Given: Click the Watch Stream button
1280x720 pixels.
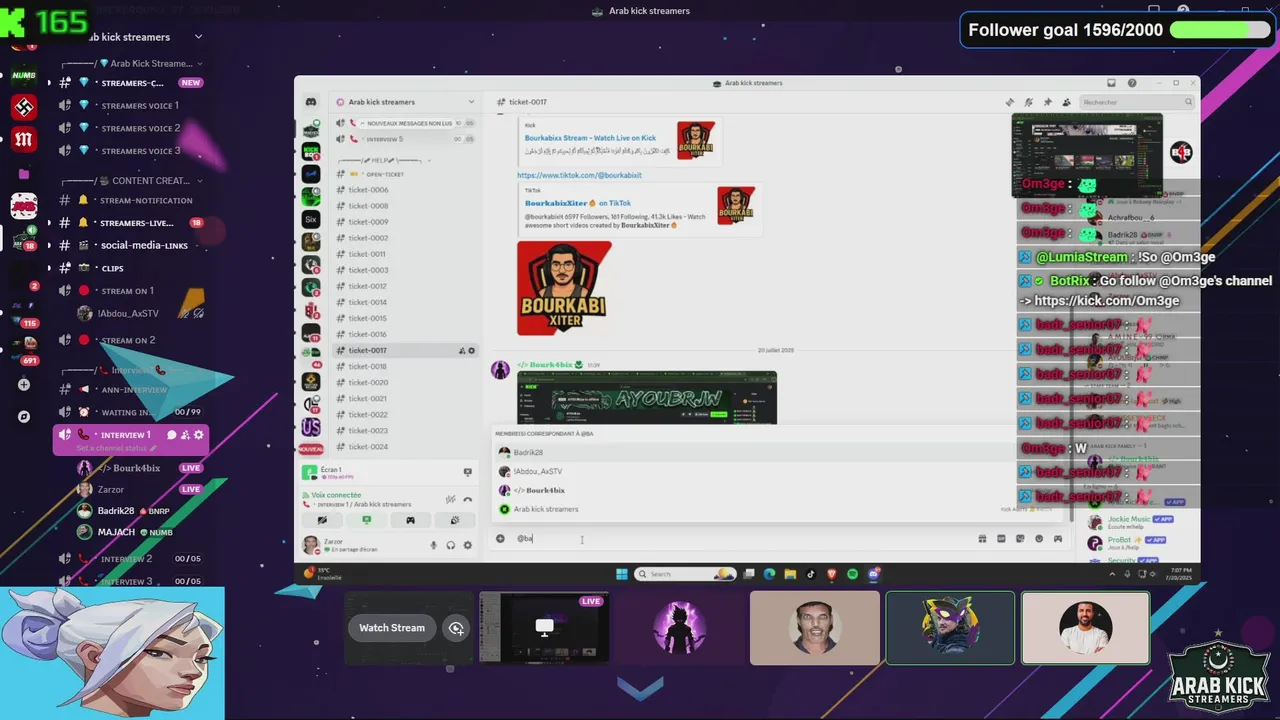Looking at the screenshot, I should pyautogui.click(x=392, y=628).
